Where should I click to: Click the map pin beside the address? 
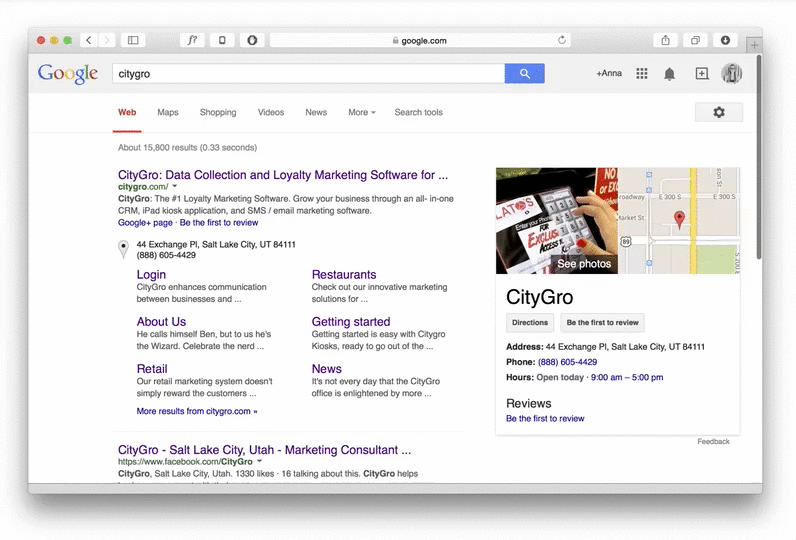pos(123,249)
